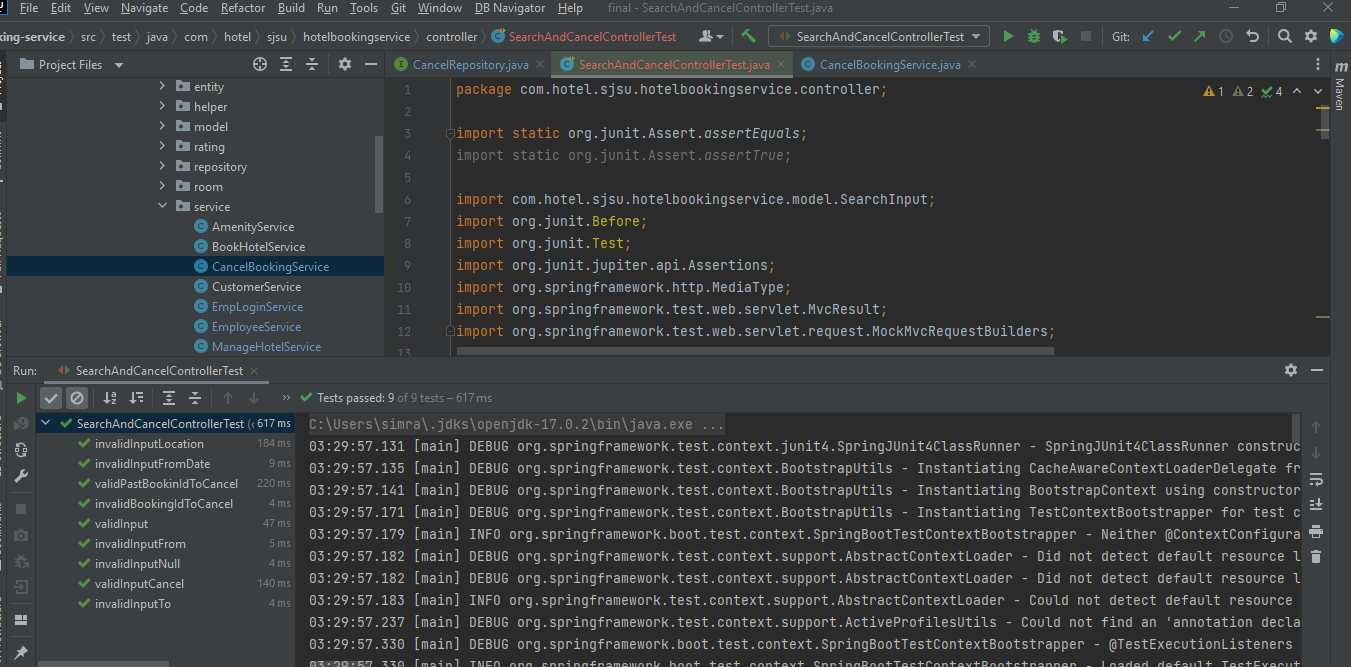Rerun the tests with green play icon
The image size is (1351, 667).
[20, 397]
